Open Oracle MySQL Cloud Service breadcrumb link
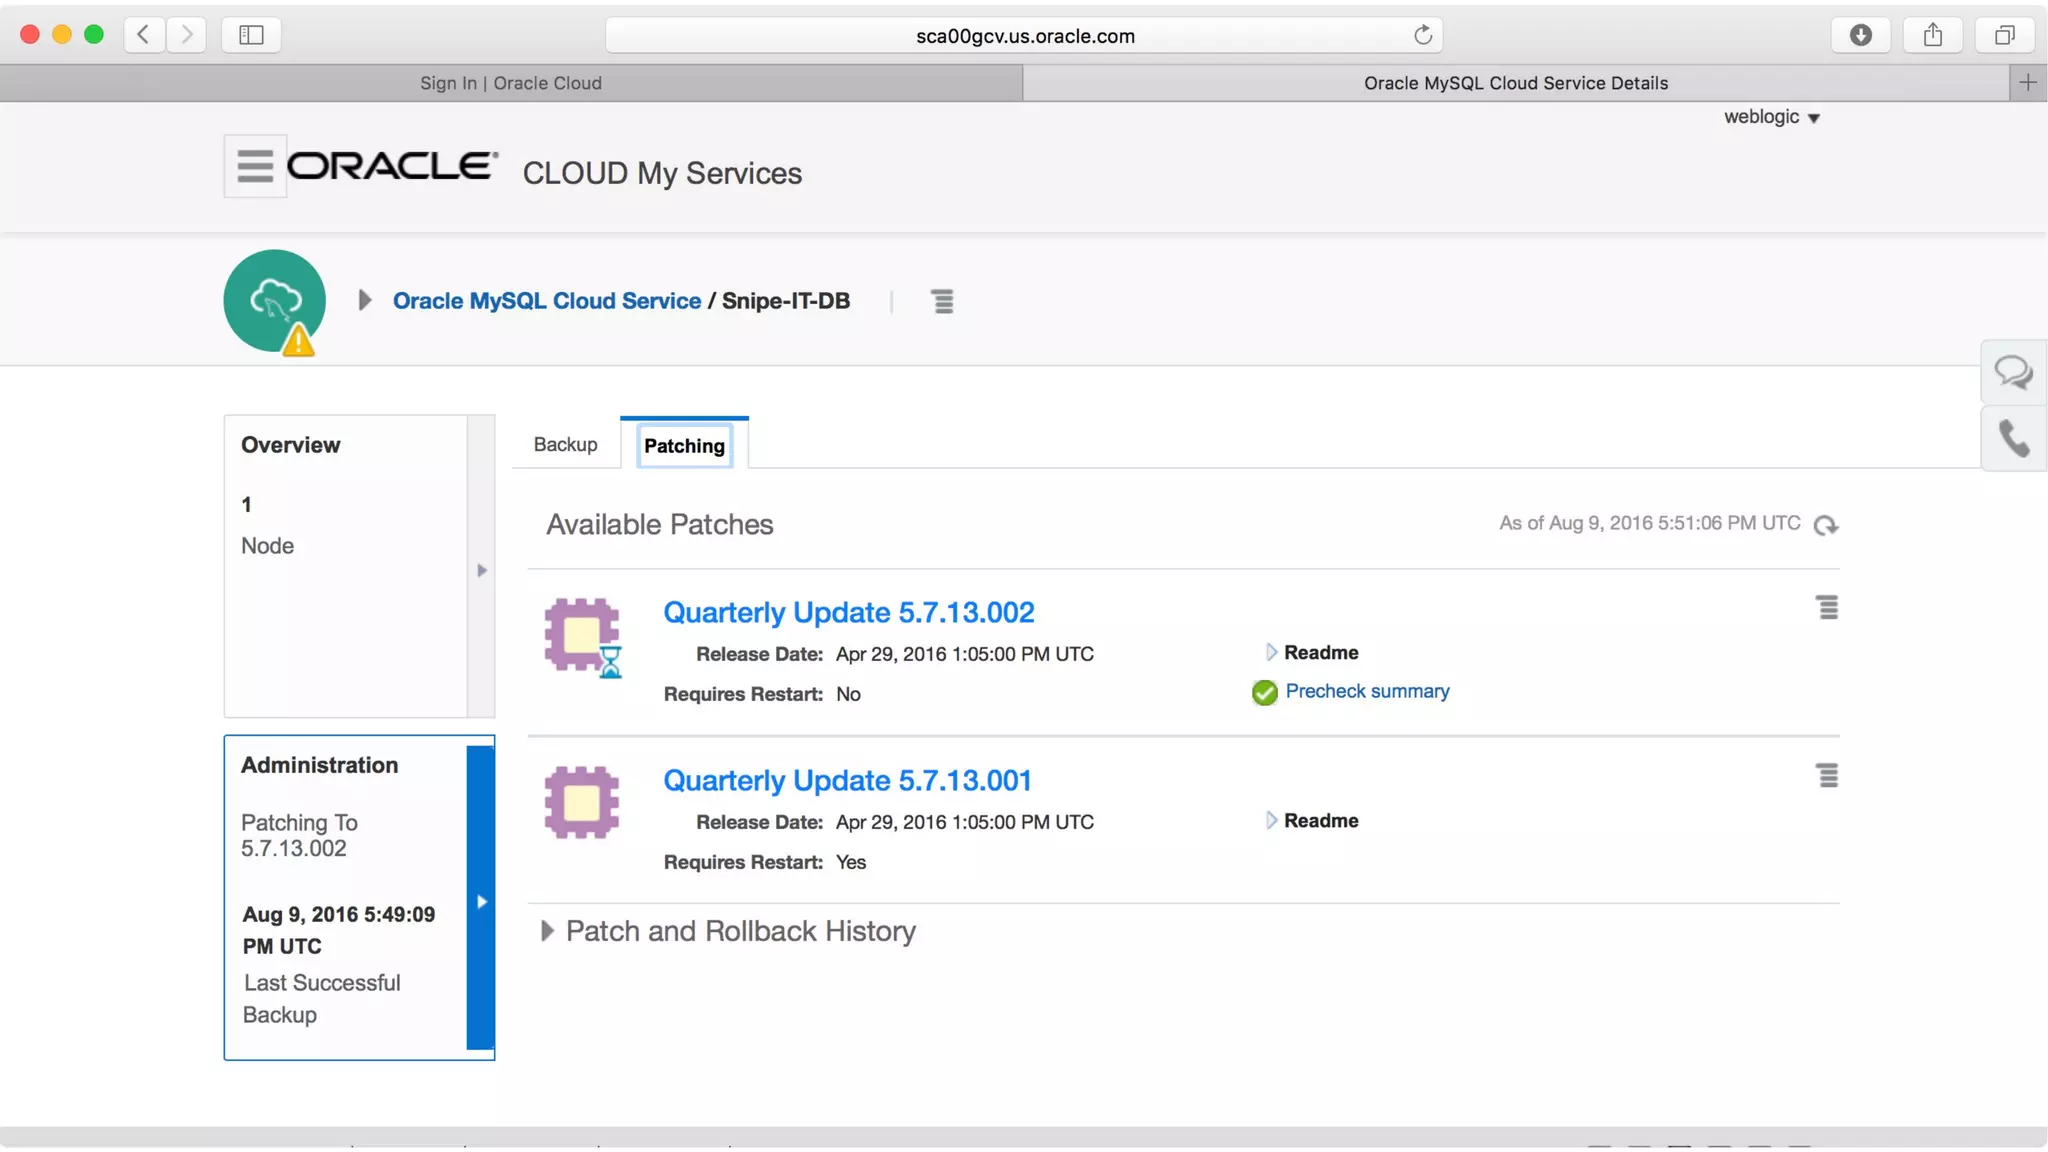Screen dimensions: 2048x1152 pos(546,301)
